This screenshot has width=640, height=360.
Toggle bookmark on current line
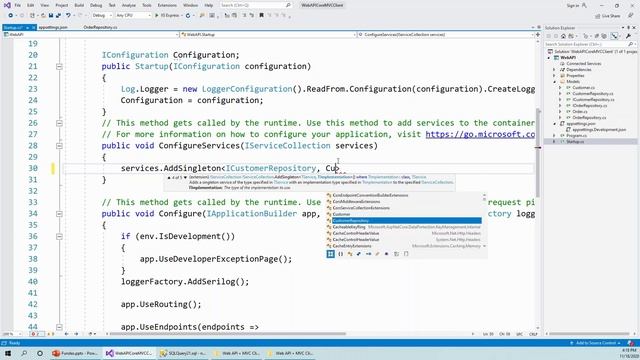261,16
